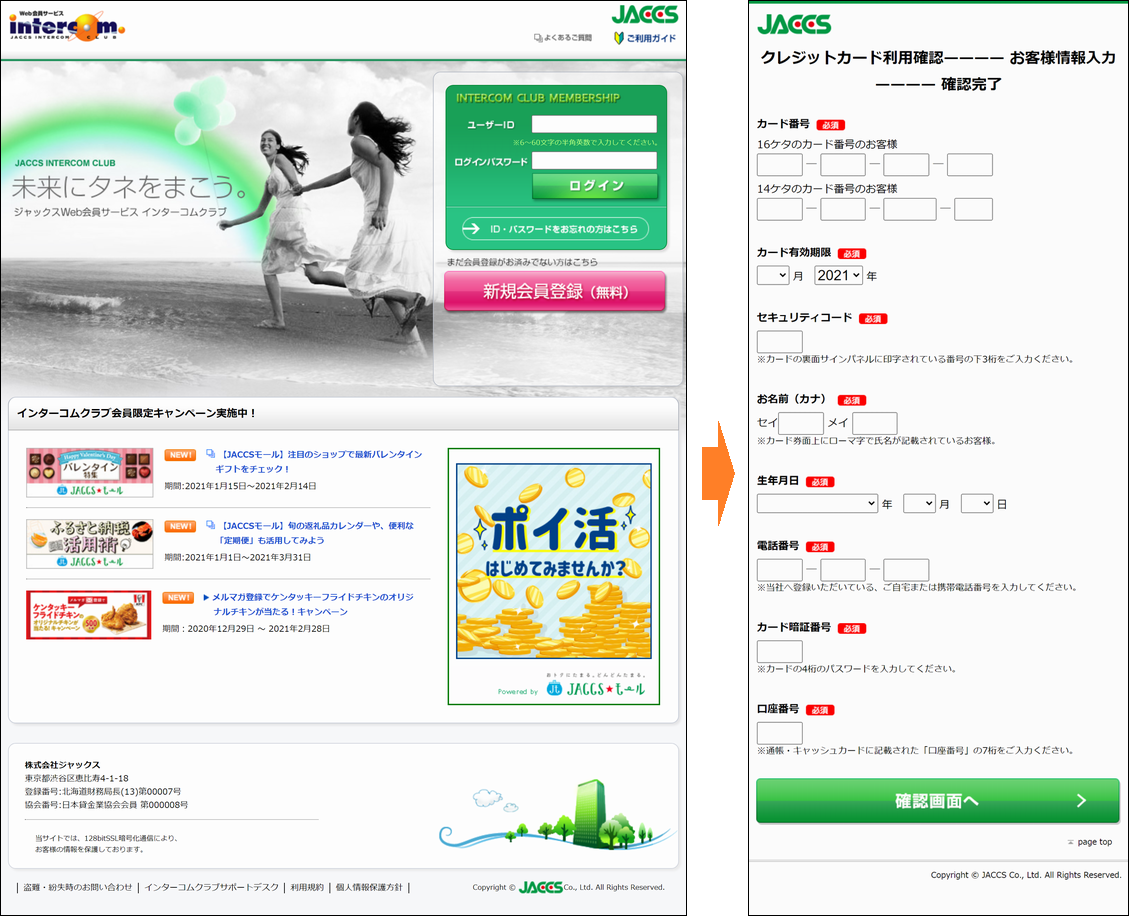Open the 2021 expiry year dropdown
The height and width of the screenshot is (916, 1130).
(838, 275)
